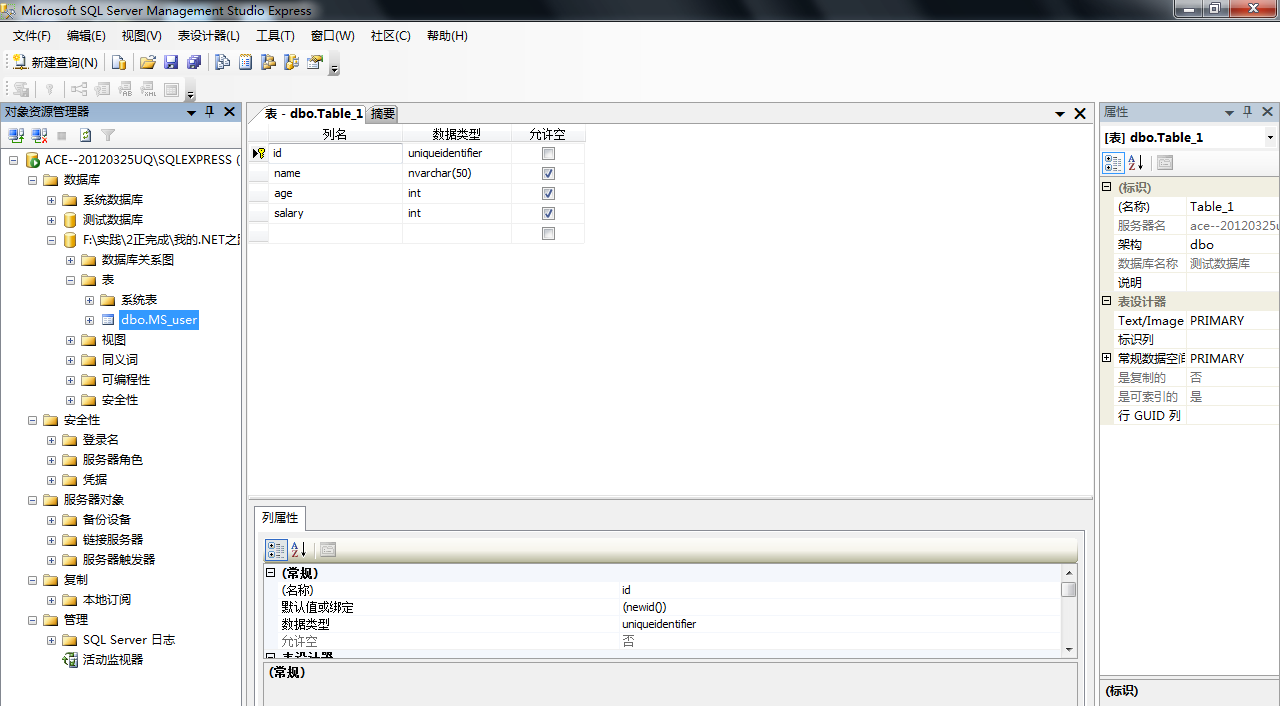1280x706 pixels.
Task: Click the manage indexes and keys icon
Action: coord(102,89)
